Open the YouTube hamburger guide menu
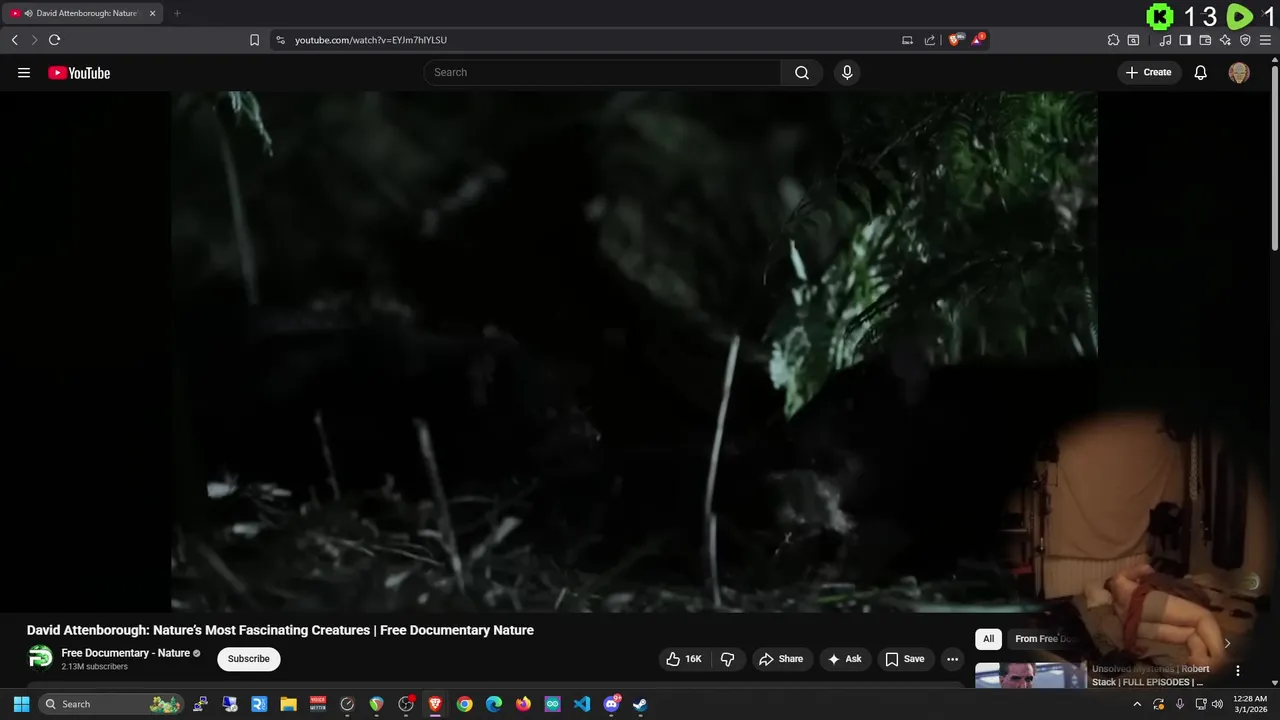1280x720 pixels. [24, 72]
